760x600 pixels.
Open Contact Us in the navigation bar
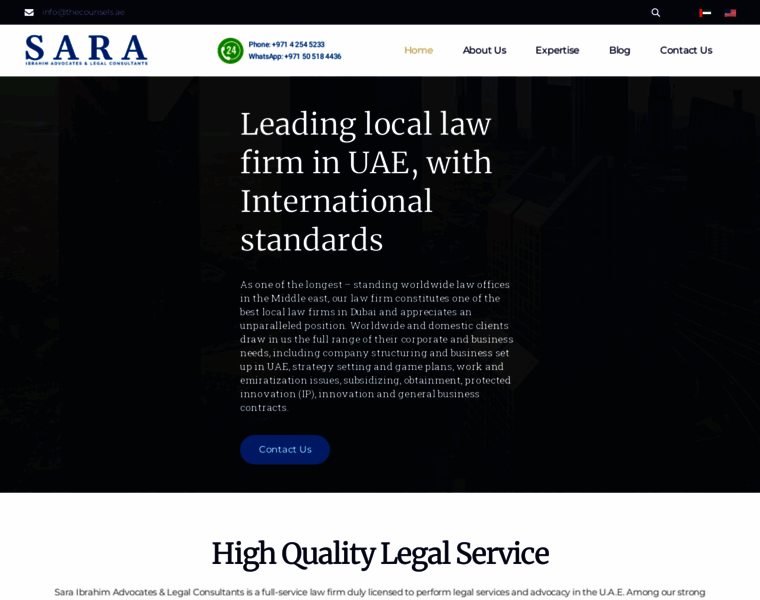[x=686, y=50]
